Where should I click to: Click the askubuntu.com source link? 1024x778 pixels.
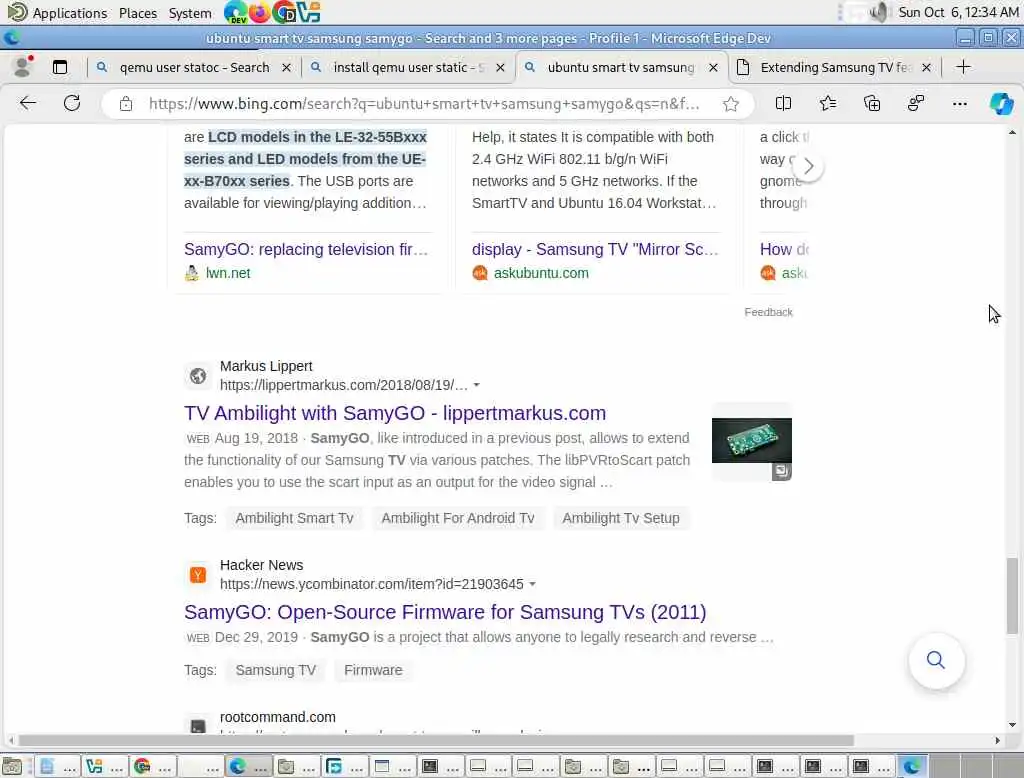(x=541, y=273)
